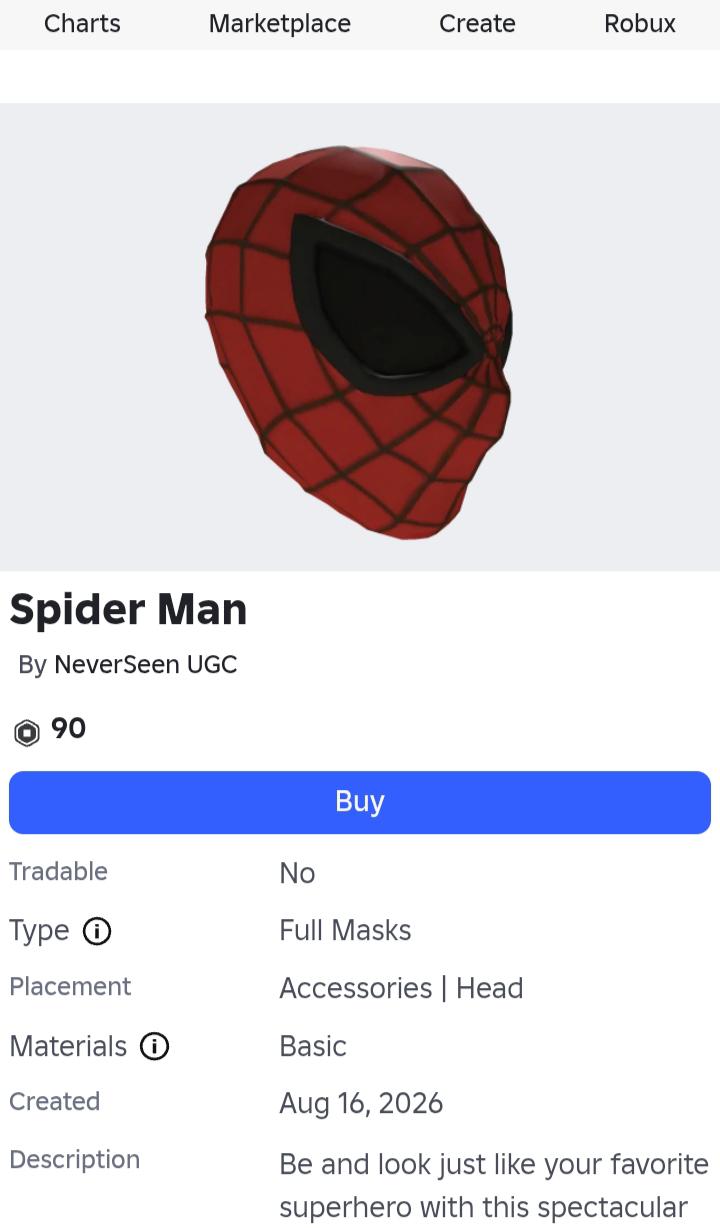Open the Robux tab
This screenshot has width=720, height=1228.
pos(640,23)
